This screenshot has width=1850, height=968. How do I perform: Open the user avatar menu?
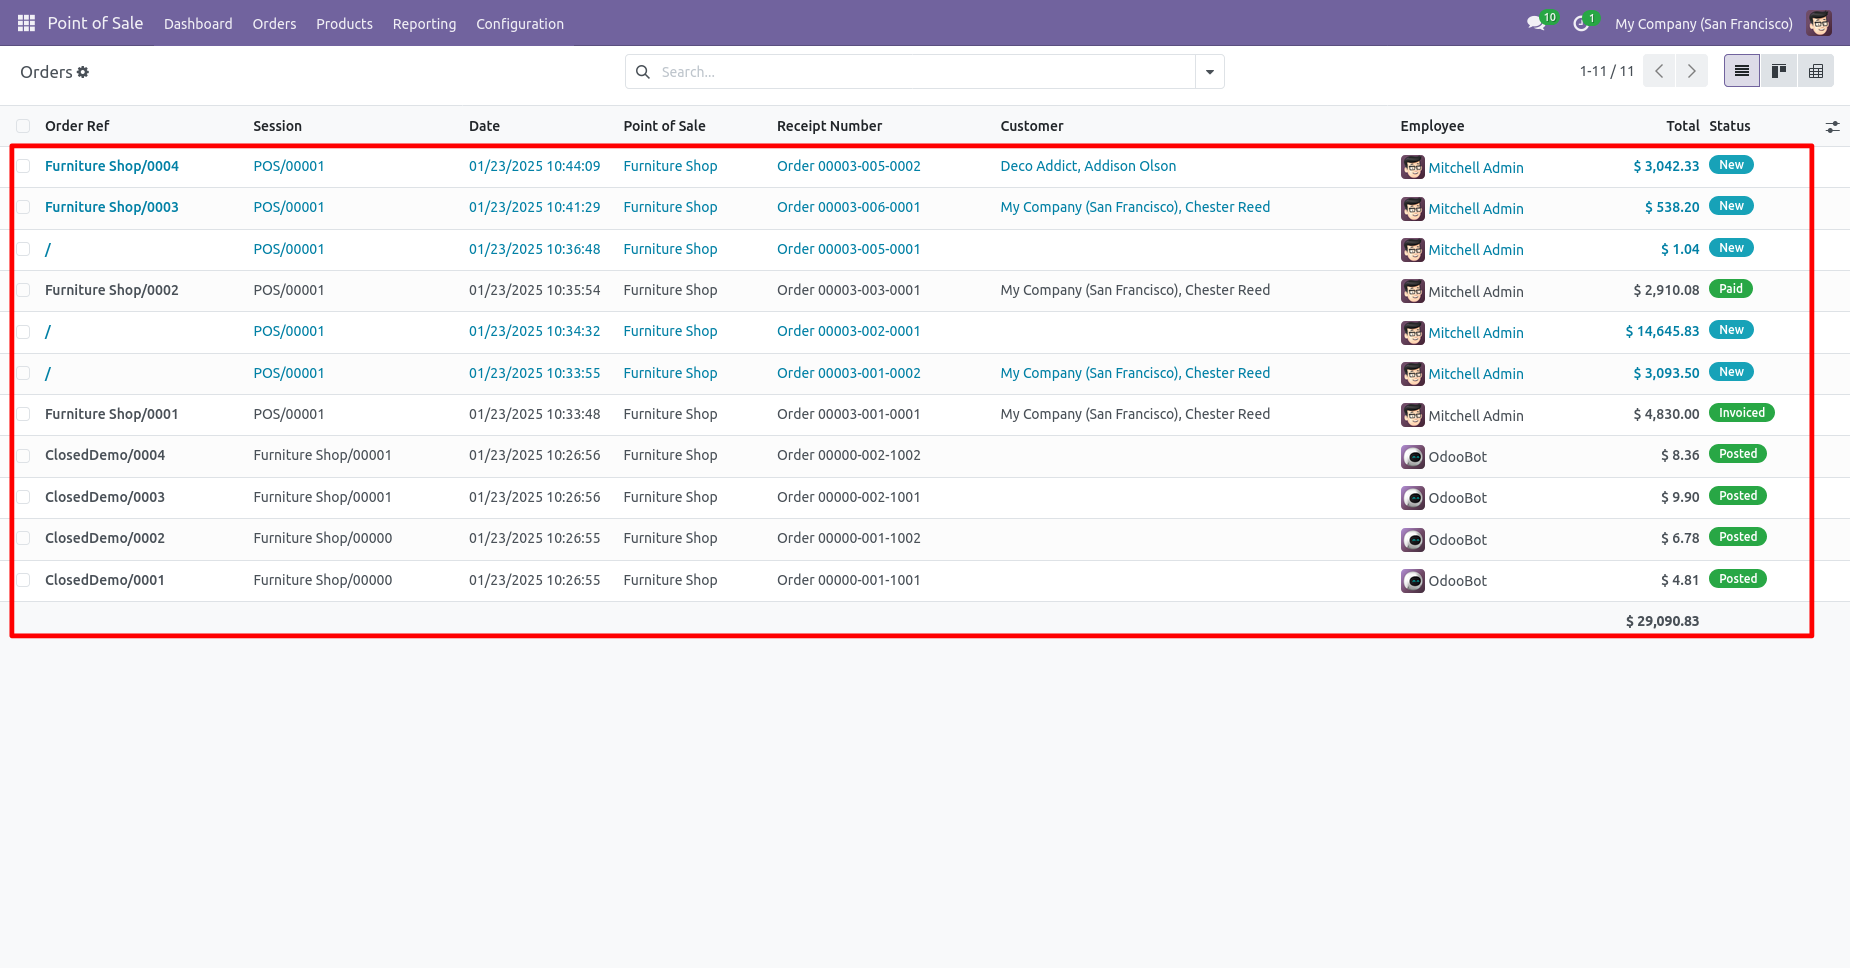click(x=1819, y=23)
